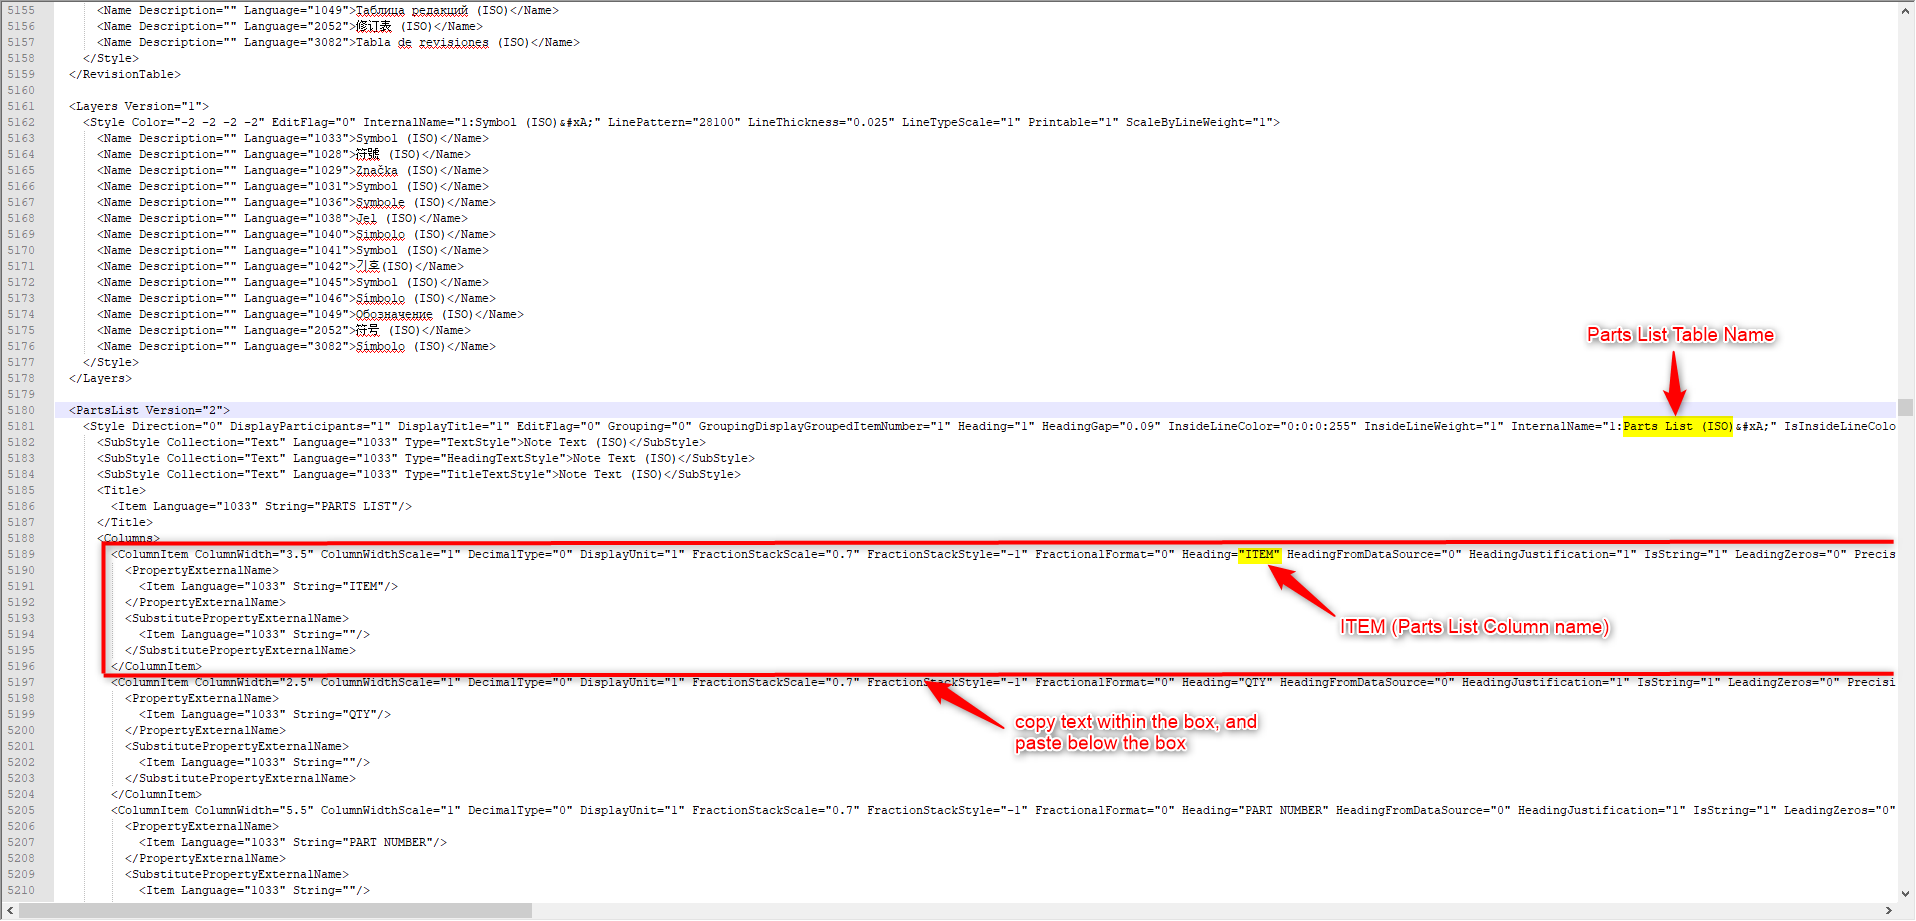Image resolution: width=1916 pixels, height=921 pixels.
Task: Click the horizontal scrollbar left arrow
Action: point(10,911)
